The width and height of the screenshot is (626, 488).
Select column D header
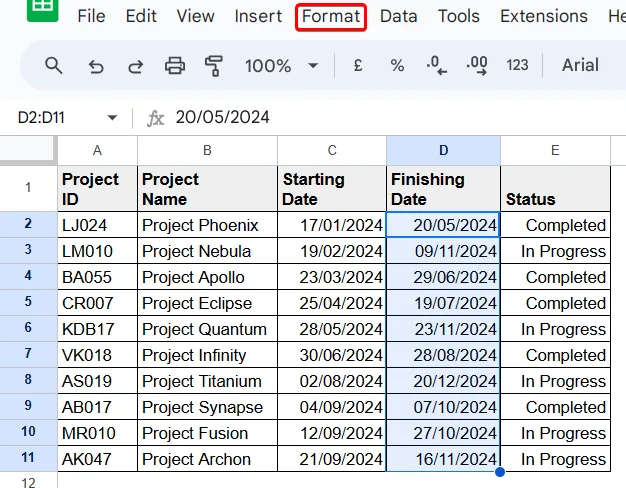(443, 151)
